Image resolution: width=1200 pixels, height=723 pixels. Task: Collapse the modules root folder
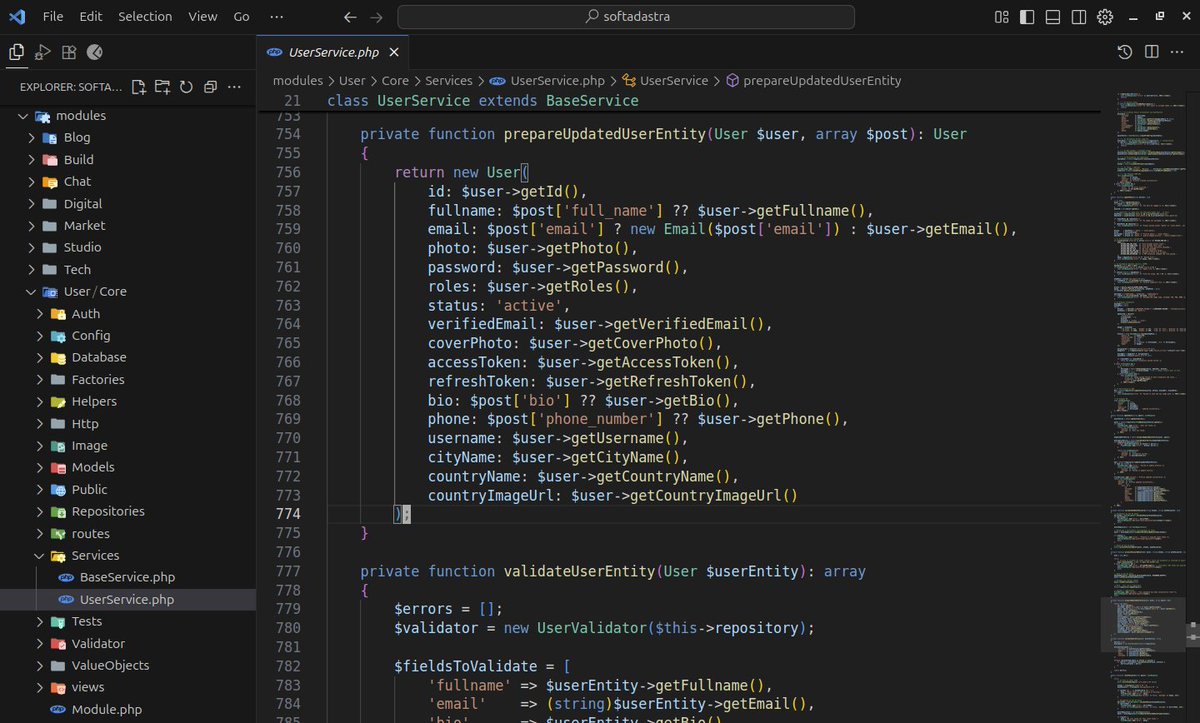click(23, 115)
